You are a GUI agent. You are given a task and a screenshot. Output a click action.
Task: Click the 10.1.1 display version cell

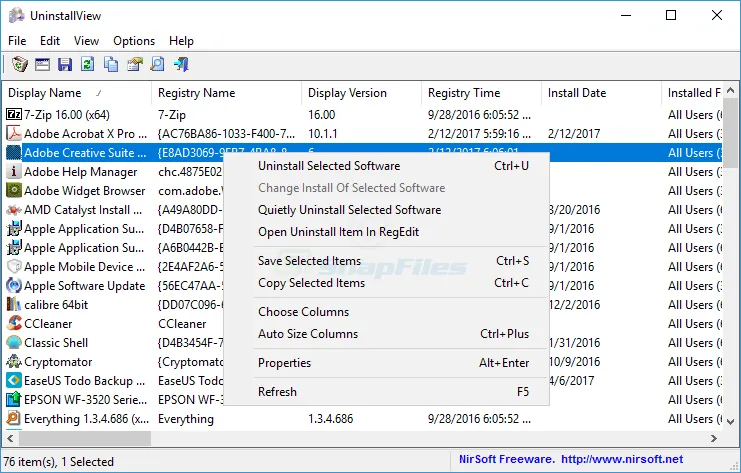pyautogui.click(x=323, y=134)
